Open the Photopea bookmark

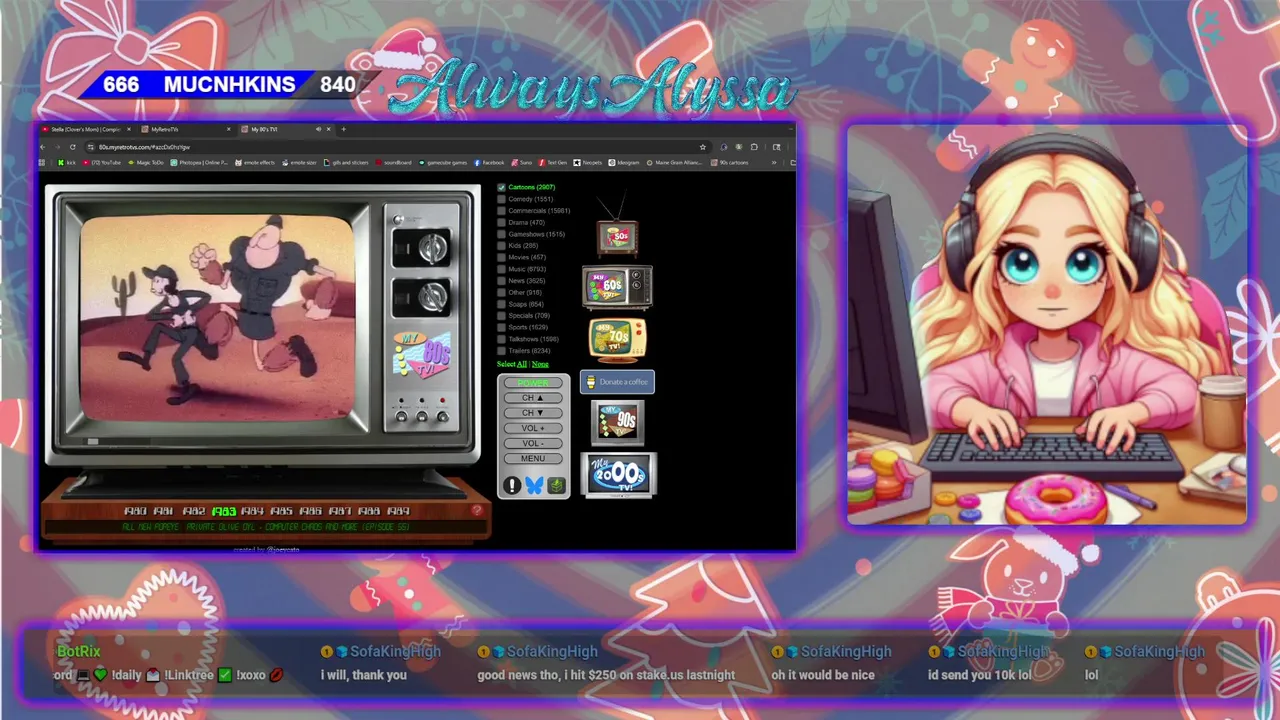200,162
